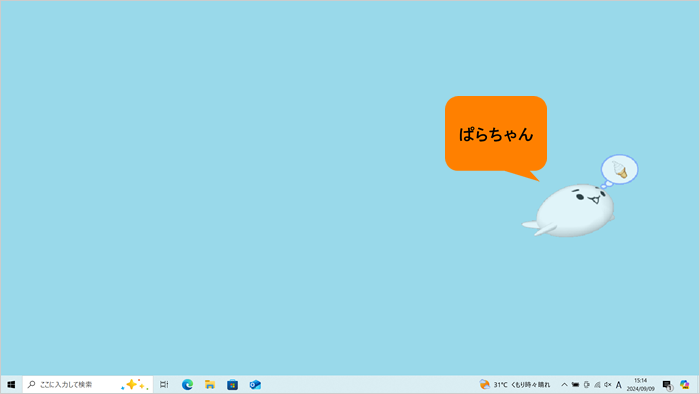Open network connection tray icon

(x=597, y=385)
